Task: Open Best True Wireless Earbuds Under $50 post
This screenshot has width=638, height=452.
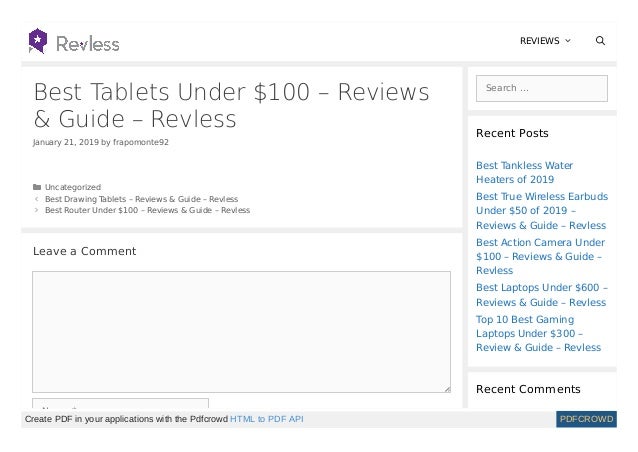Action: pyautogui.click(x=540, y=210)
